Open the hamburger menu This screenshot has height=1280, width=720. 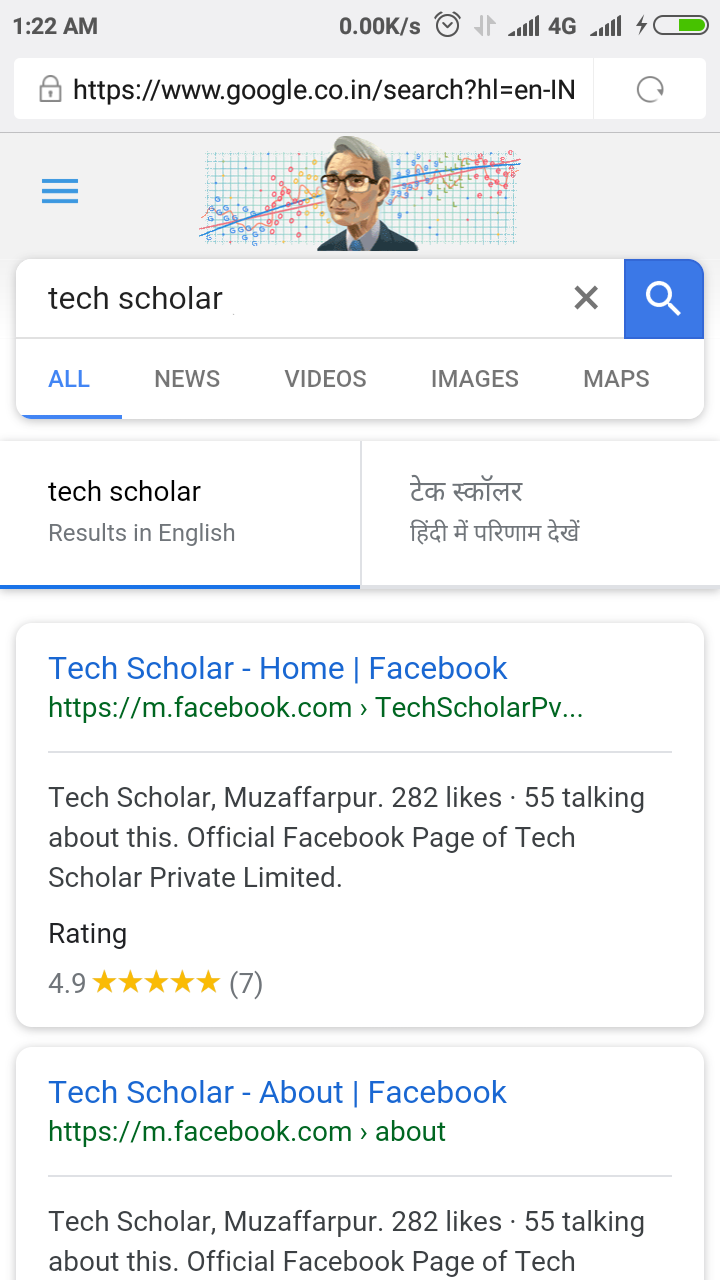(60, 191)
